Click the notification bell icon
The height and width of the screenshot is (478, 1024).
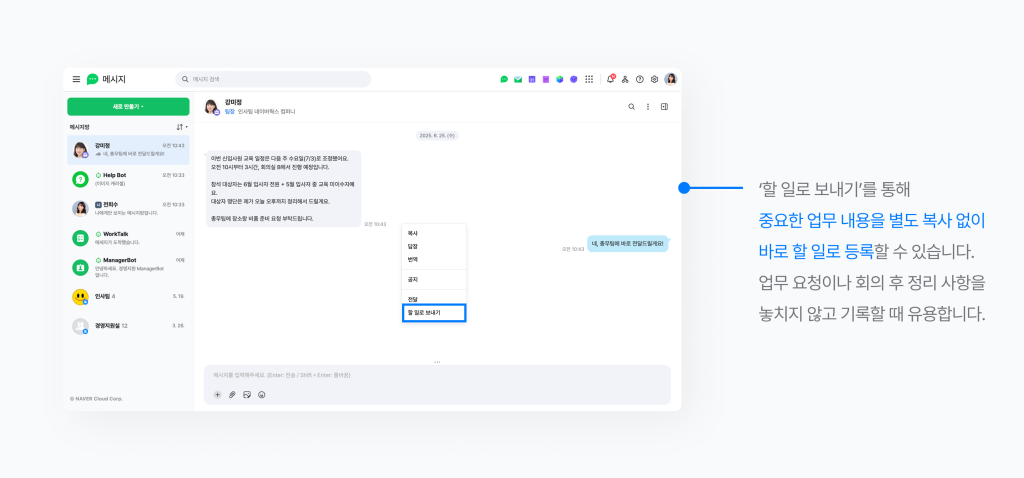point(610,79)
